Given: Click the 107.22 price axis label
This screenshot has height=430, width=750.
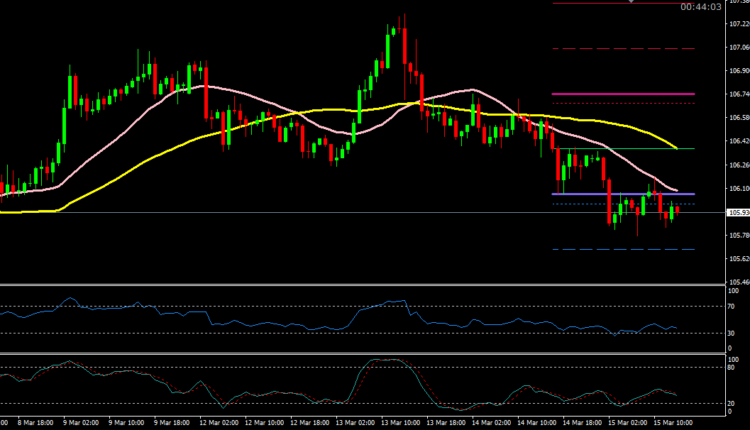Looking at the screenshot, I should 738,24.
